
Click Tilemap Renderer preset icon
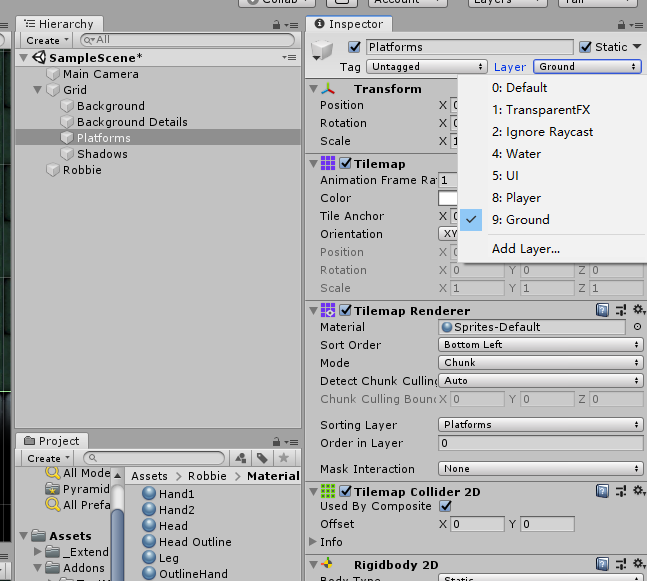621,310
